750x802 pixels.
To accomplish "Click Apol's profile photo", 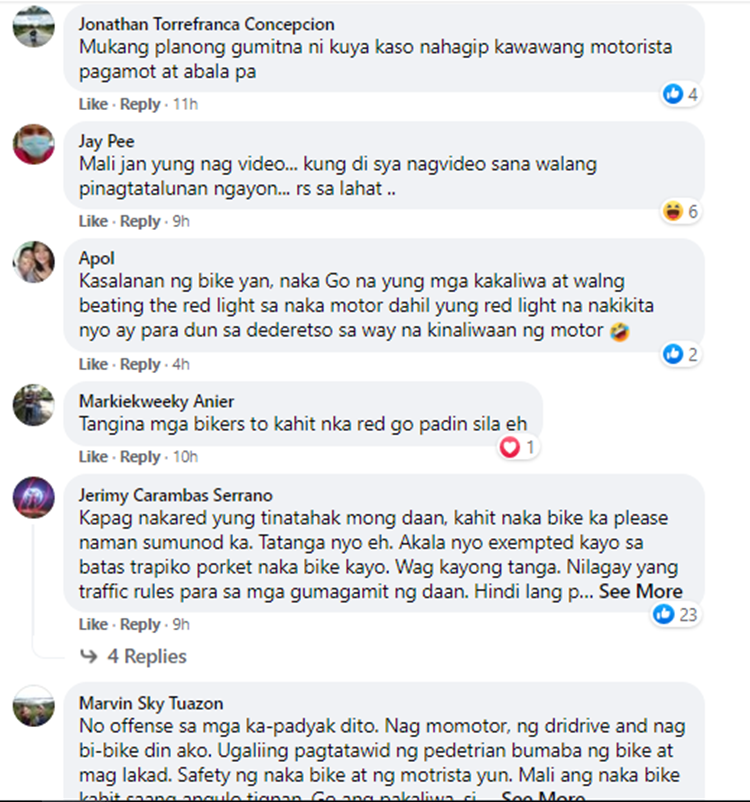I will tap(33, 261).
